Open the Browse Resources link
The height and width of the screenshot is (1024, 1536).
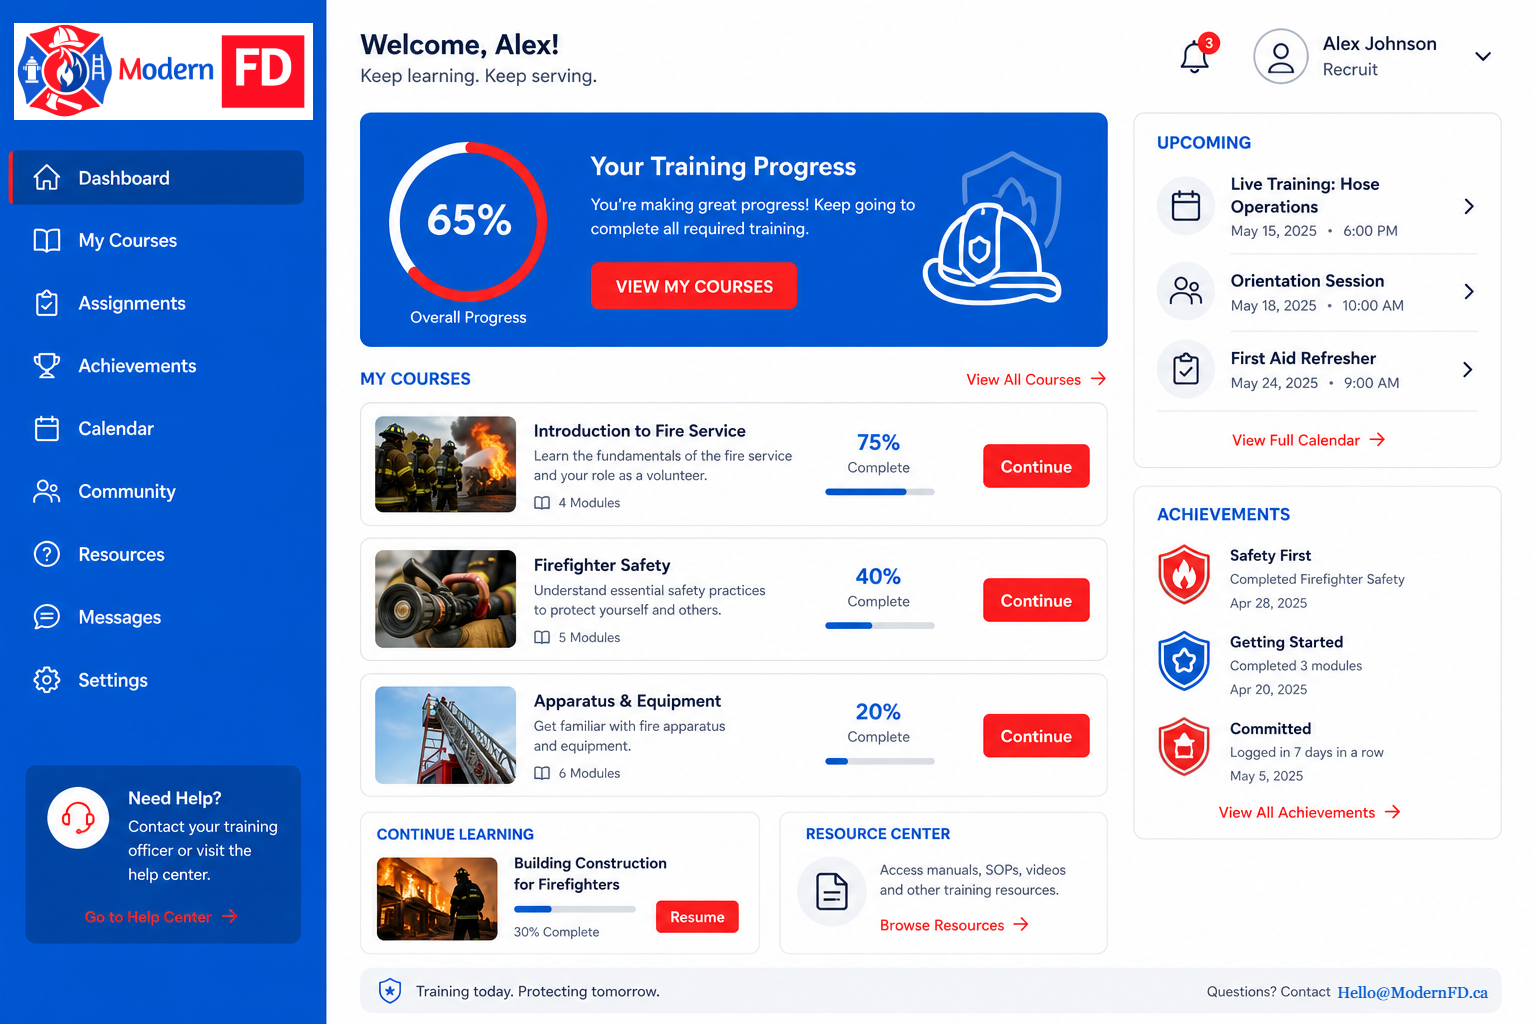click(x=954, y=925)
